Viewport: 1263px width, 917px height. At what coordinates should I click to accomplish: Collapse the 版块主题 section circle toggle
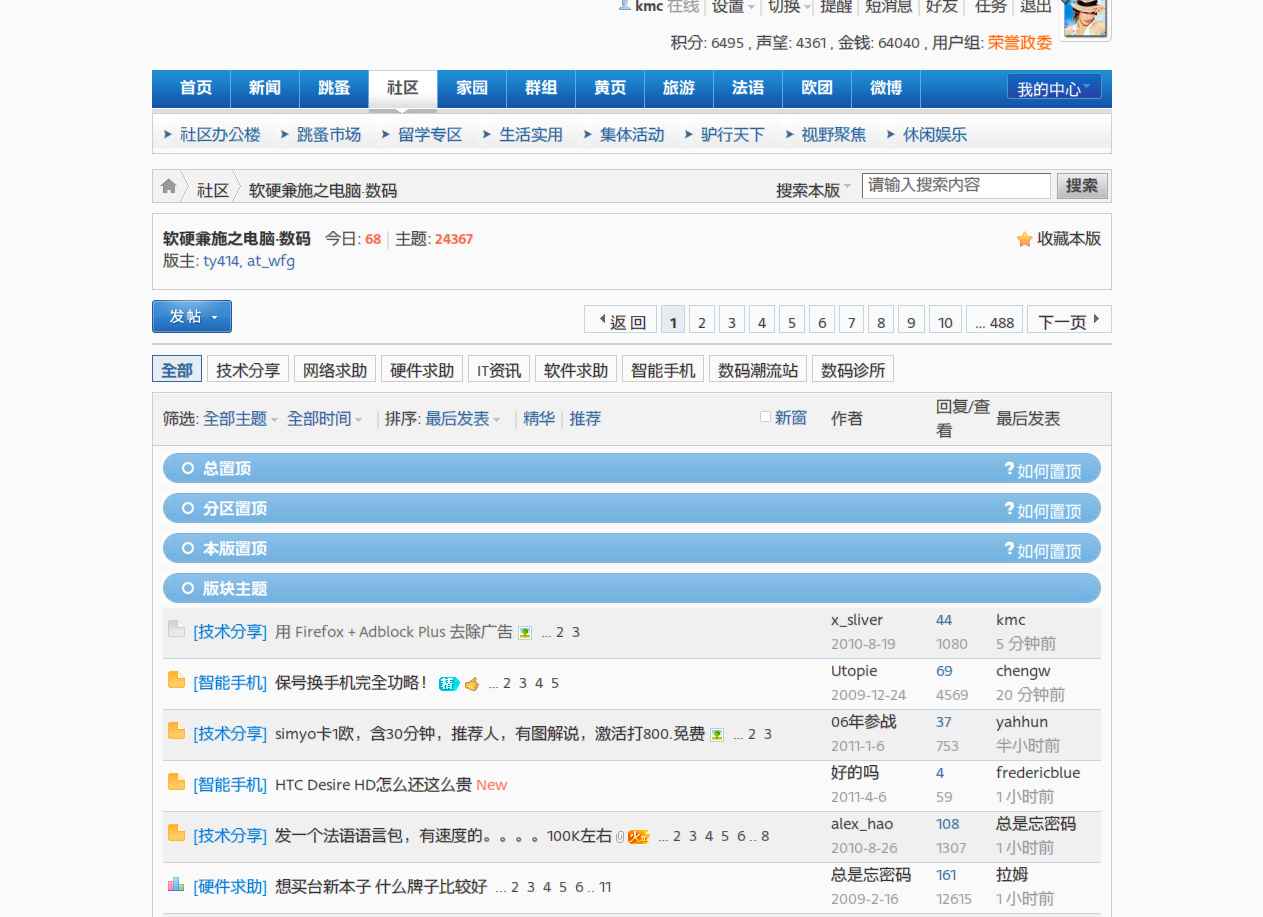[187, 588]
